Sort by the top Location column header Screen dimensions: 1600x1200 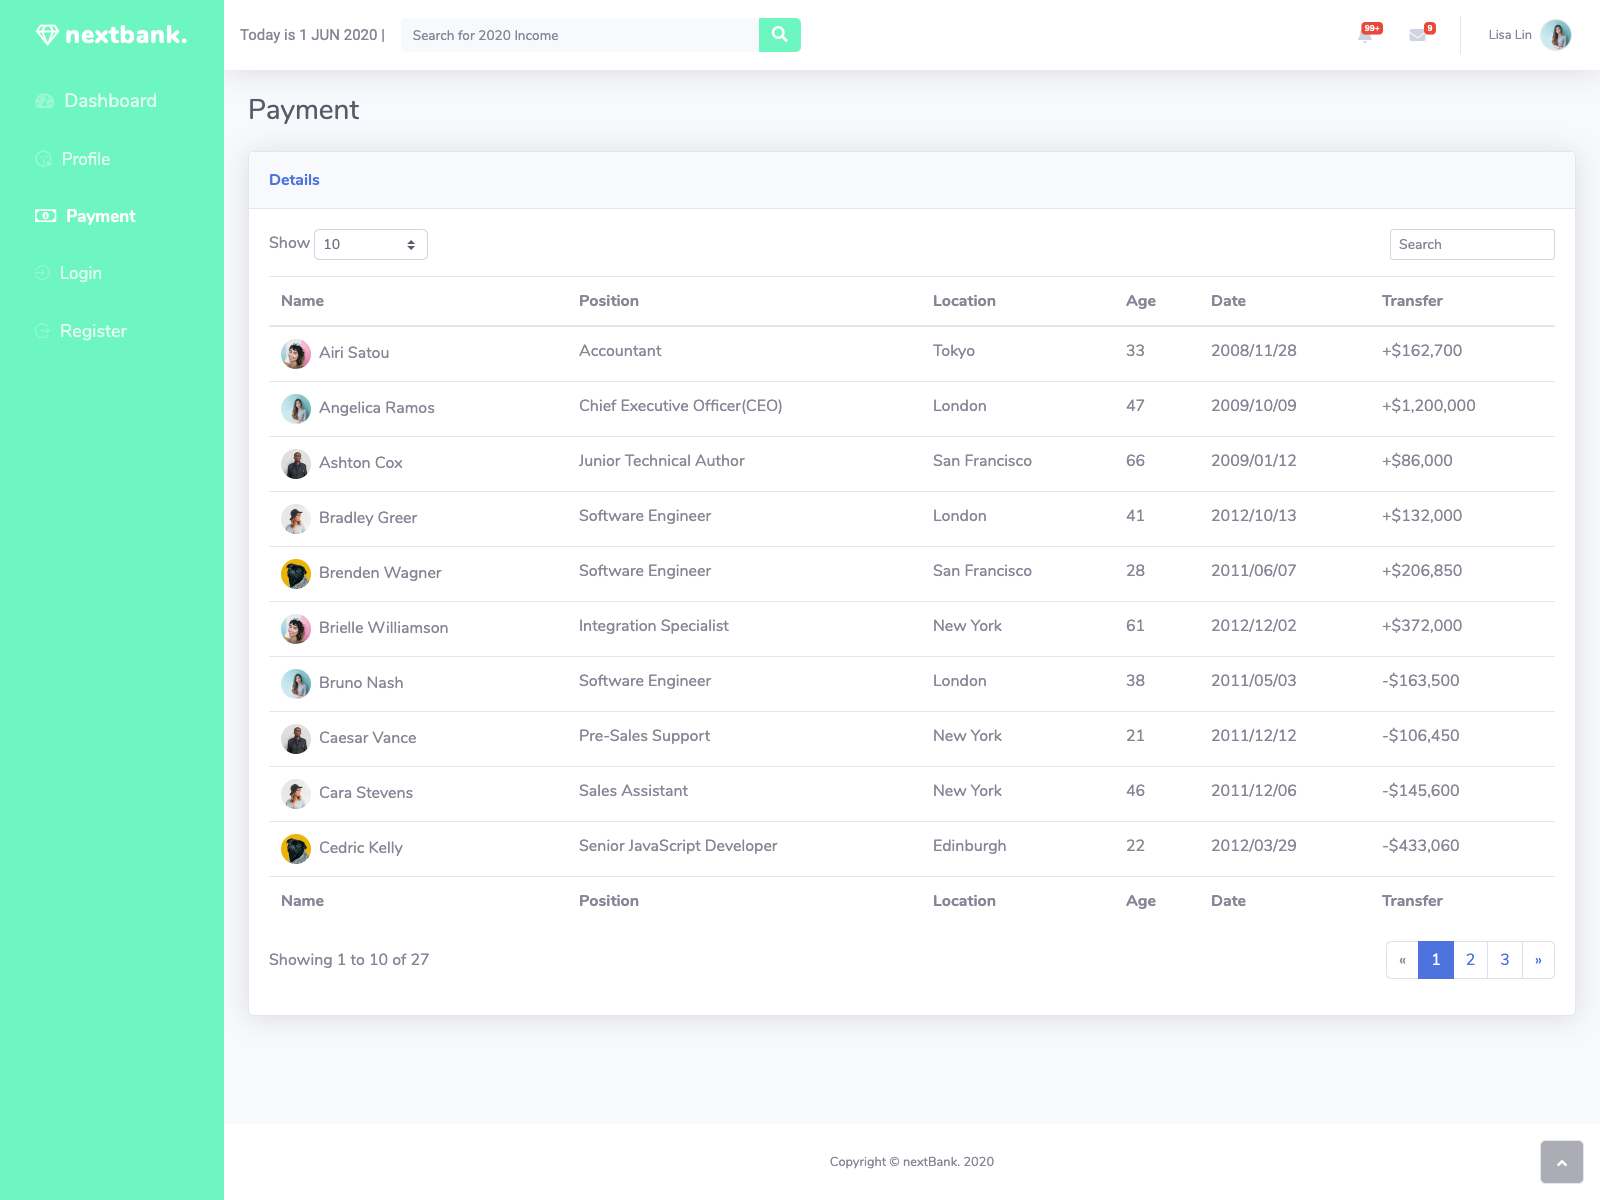coord(964,301)
